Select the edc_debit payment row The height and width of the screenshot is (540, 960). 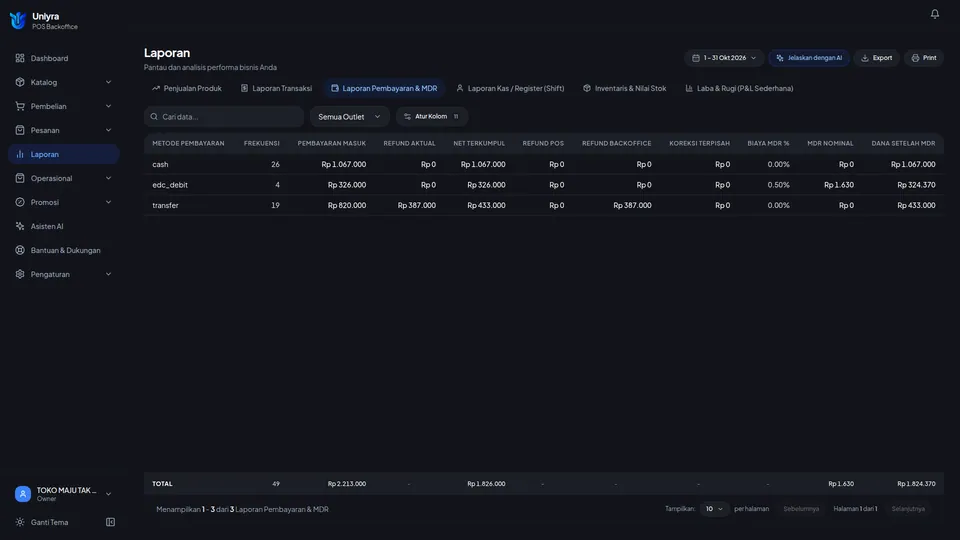pyautogui.click(x=544, y=185)
